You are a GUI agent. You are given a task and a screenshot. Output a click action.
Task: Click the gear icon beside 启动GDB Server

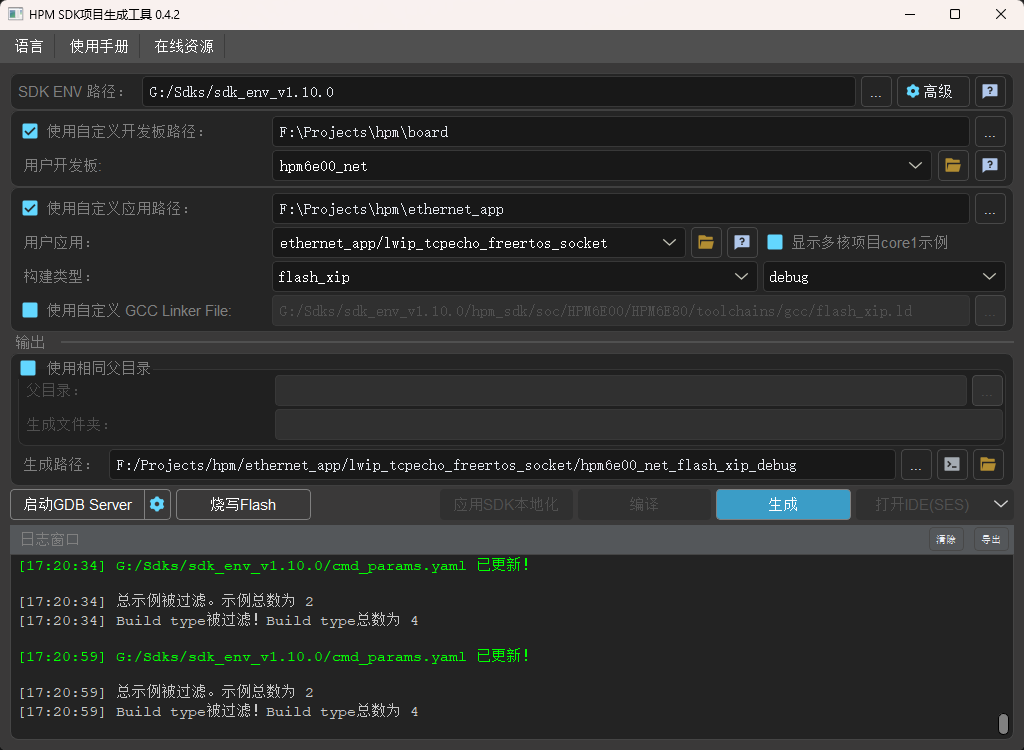[x=157, y=504]
